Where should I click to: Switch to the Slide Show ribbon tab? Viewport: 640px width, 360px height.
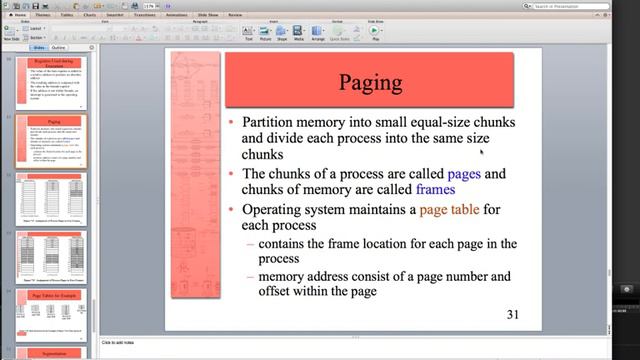(208, 15)
